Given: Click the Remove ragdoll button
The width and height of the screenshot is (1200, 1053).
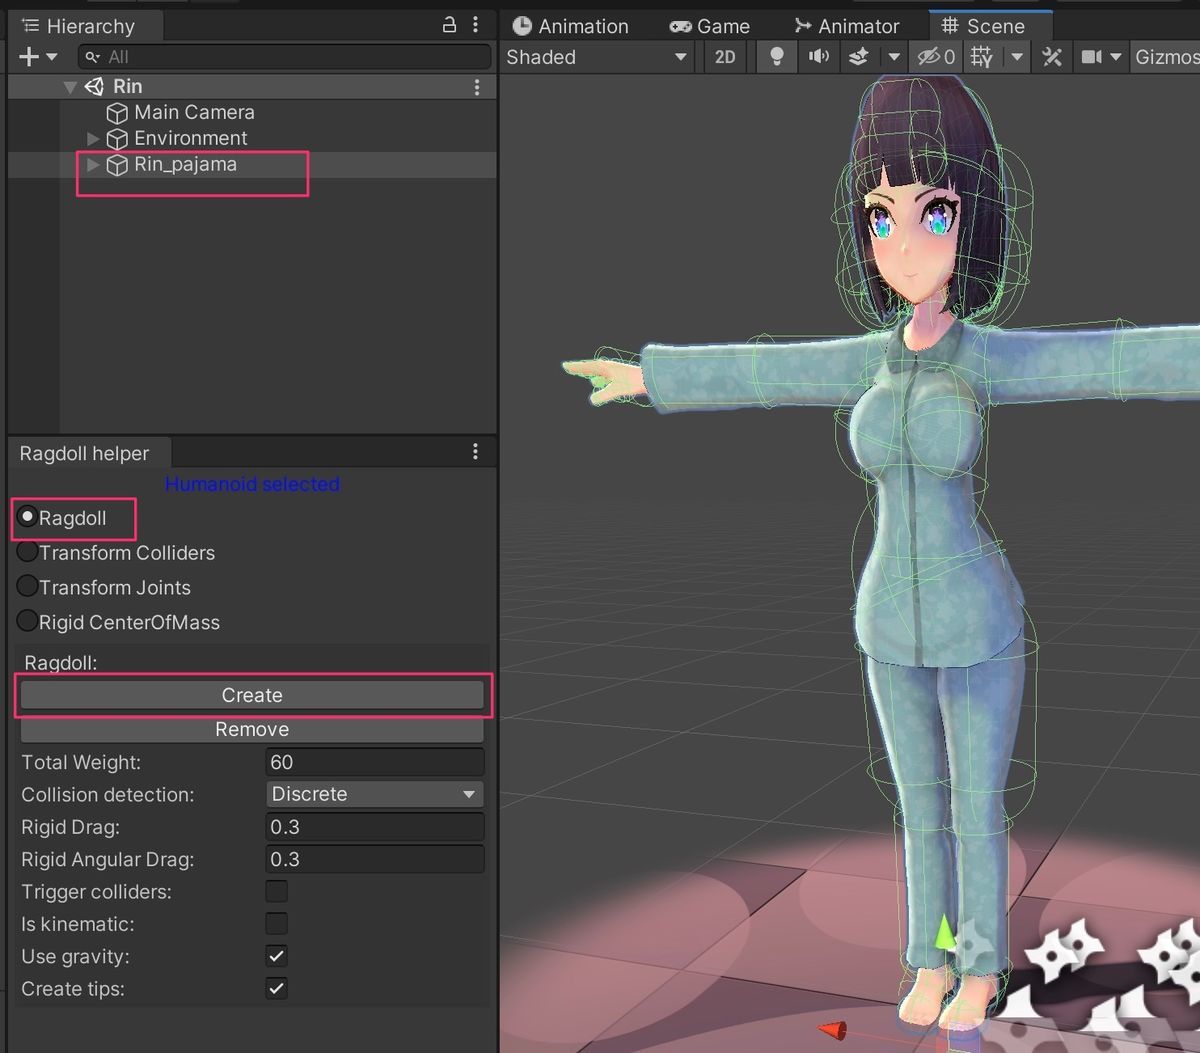Looking at the screenshot, I should point(252,729).
